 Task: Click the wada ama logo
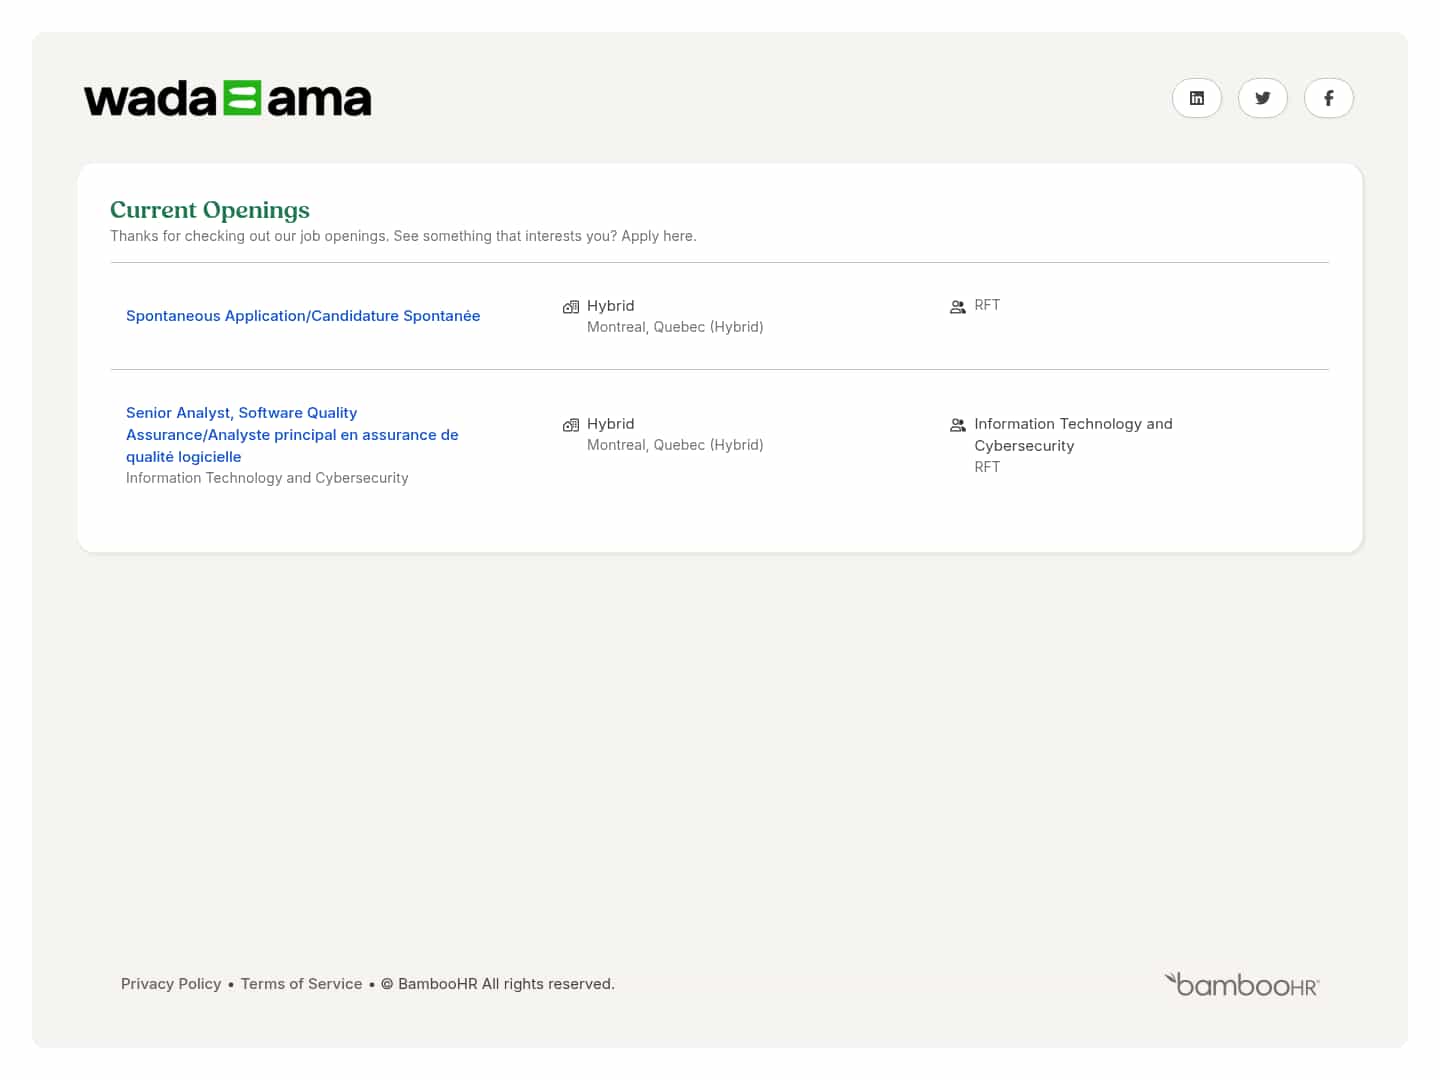click(x=228, y=99)
